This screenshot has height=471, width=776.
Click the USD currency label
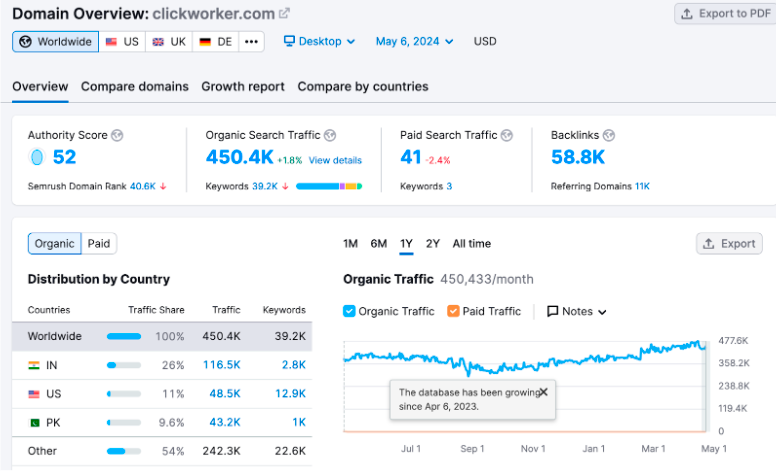click(485, 42)
